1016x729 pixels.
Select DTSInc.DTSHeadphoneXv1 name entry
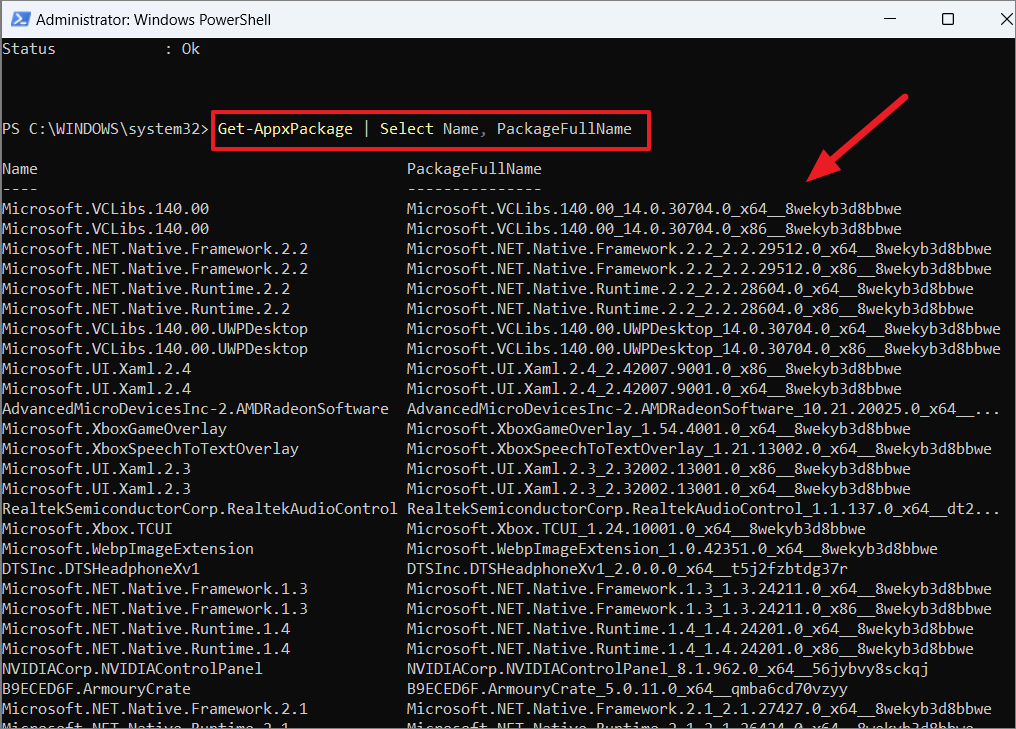101,569
